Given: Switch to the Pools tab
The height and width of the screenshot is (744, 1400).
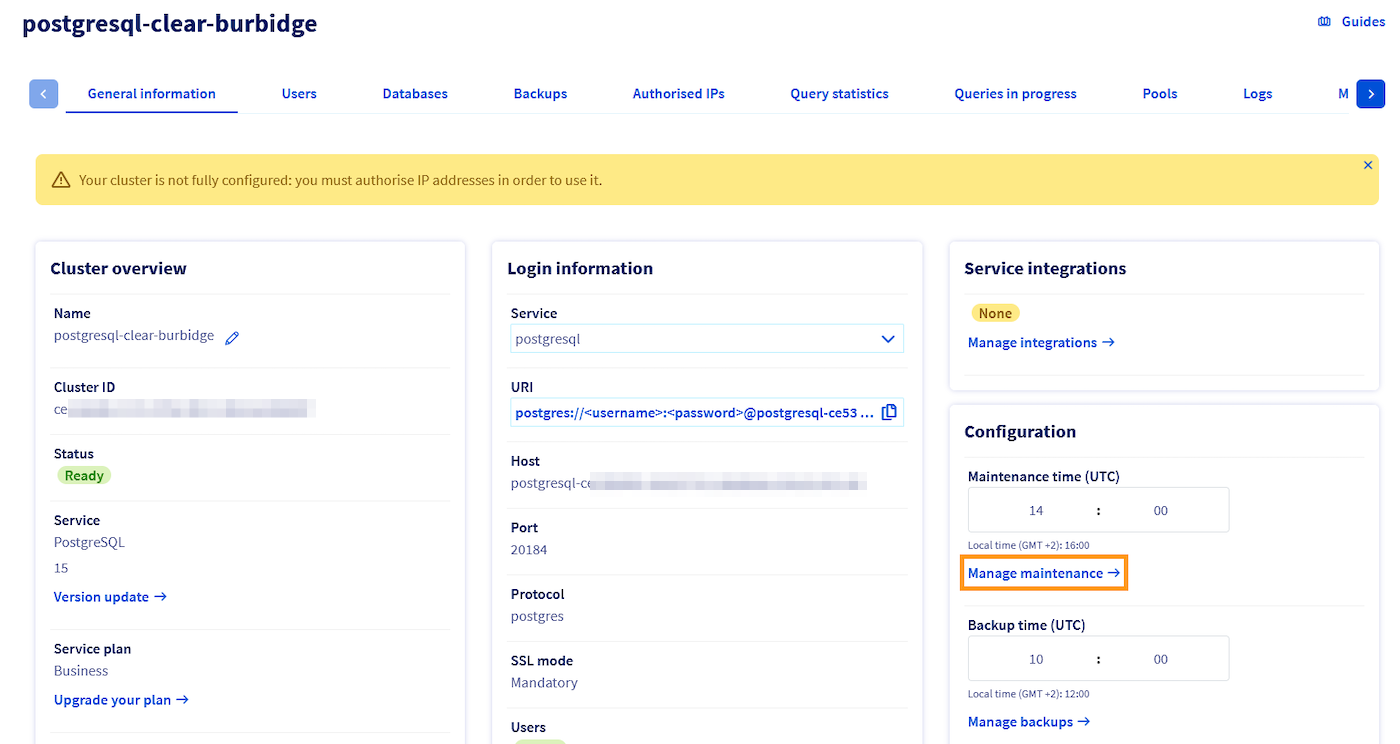Looking at the screenshot, I should click(x=1160, y=94).
